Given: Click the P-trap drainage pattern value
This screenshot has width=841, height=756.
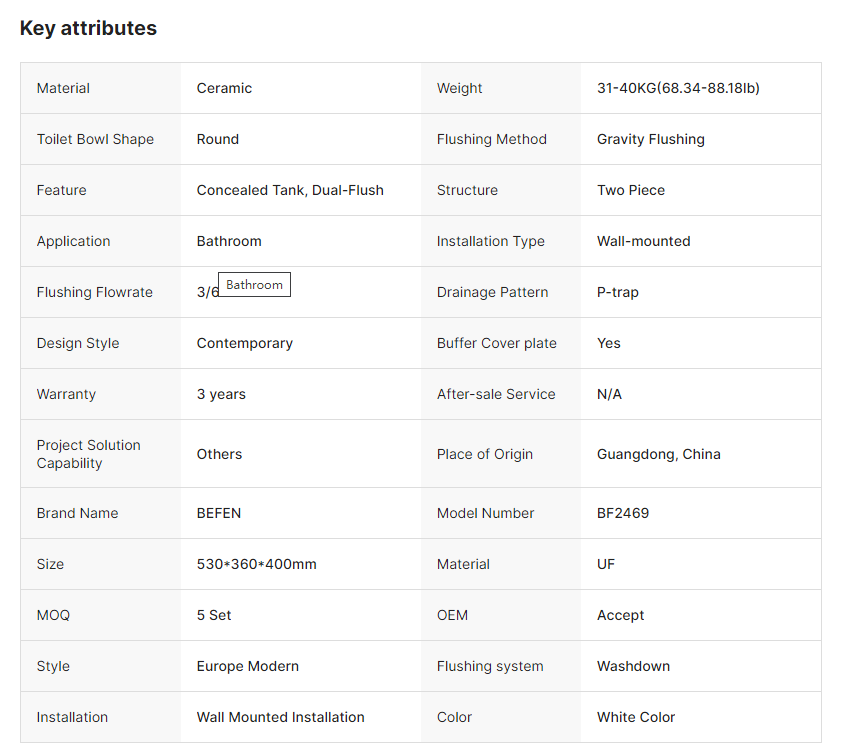Looking at the screenshot, I should point(617,292).
